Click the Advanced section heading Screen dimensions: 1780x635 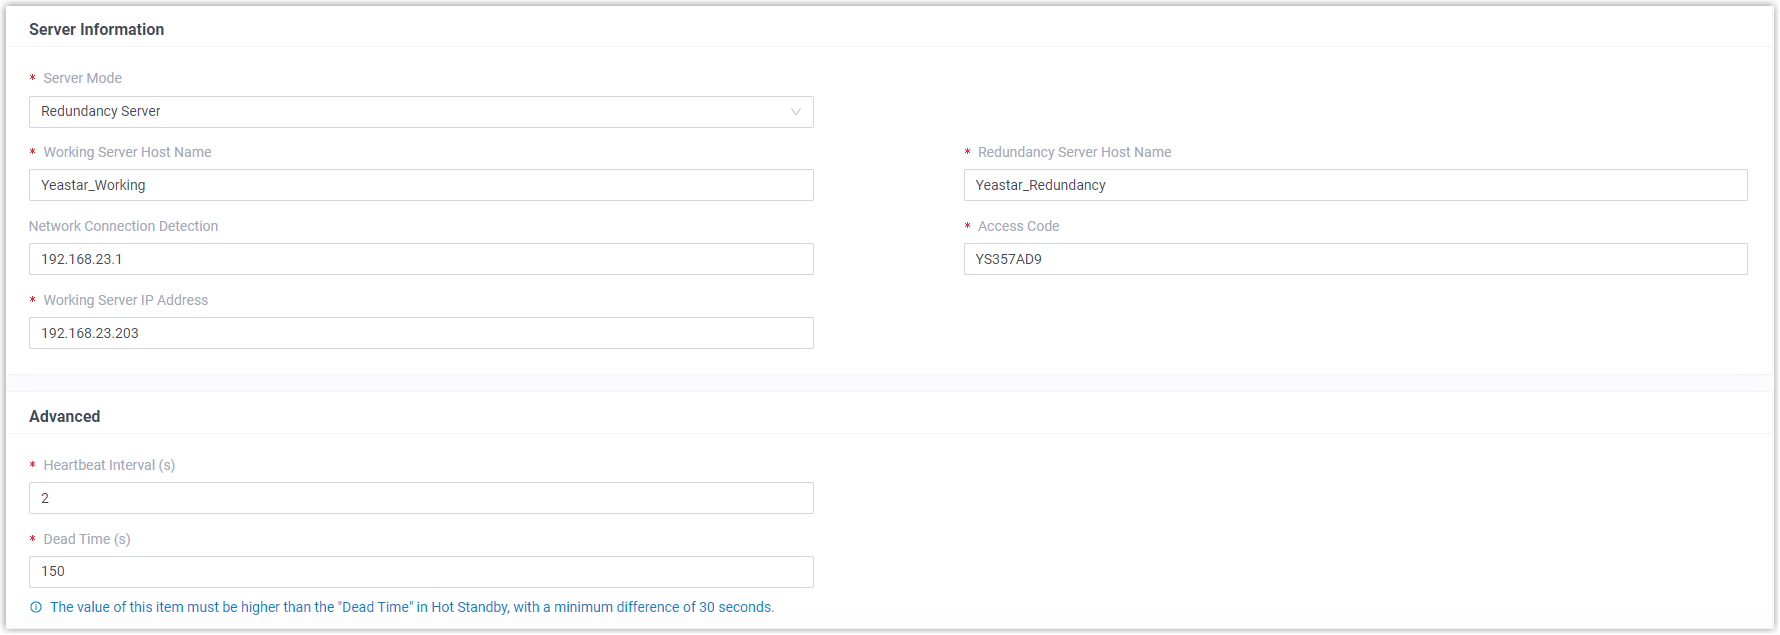pos(64,417)
